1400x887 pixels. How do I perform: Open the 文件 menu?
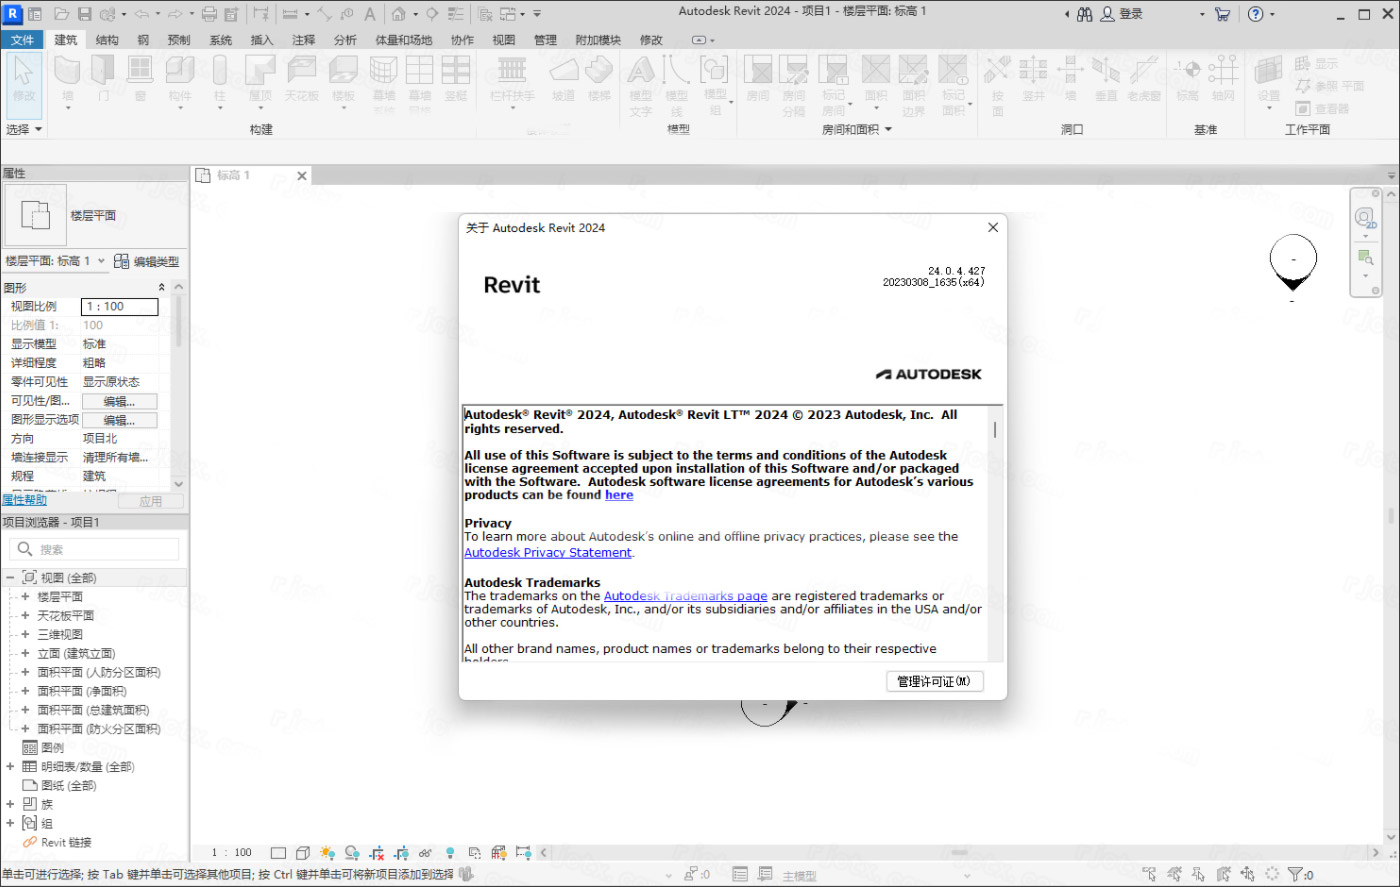22,40
